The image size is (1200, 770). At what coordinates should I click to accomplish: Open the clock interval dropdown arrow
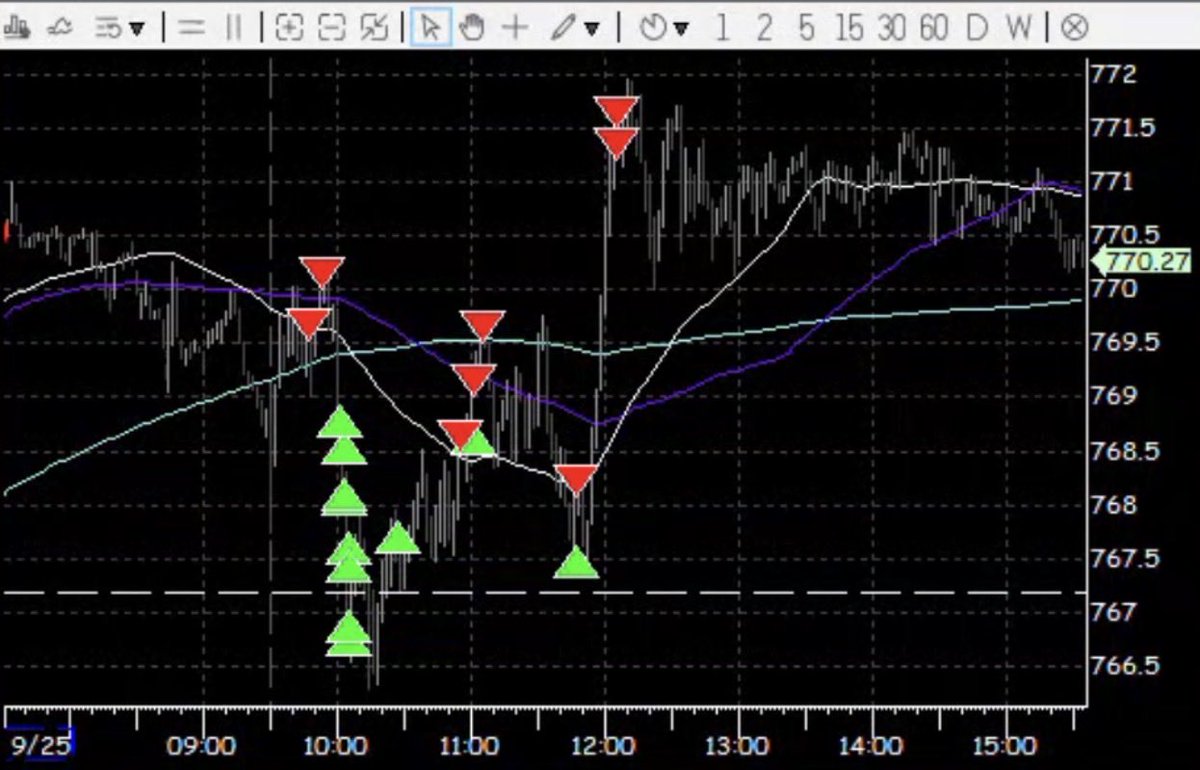pyautogui.click(x=681, y=28)
